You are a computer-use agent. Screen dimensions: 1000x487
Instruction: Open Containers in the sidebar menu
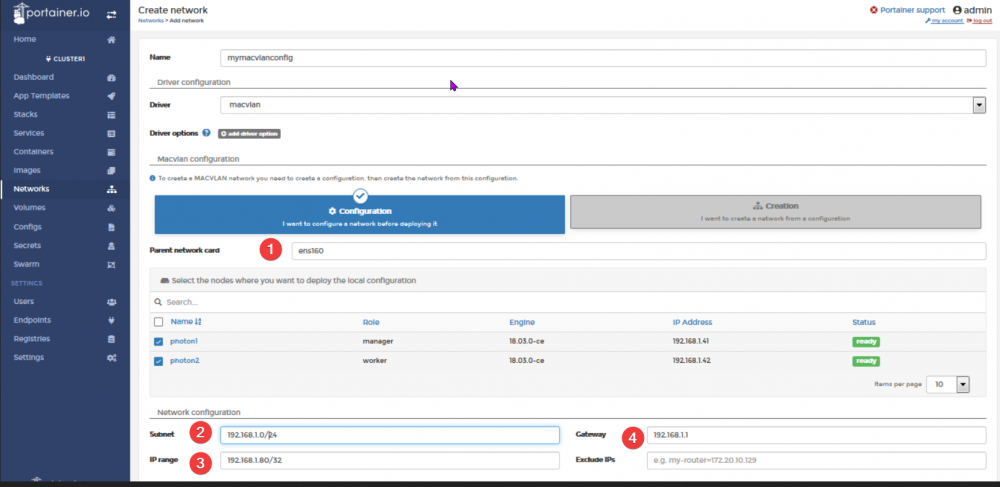(x=33, y=152)
